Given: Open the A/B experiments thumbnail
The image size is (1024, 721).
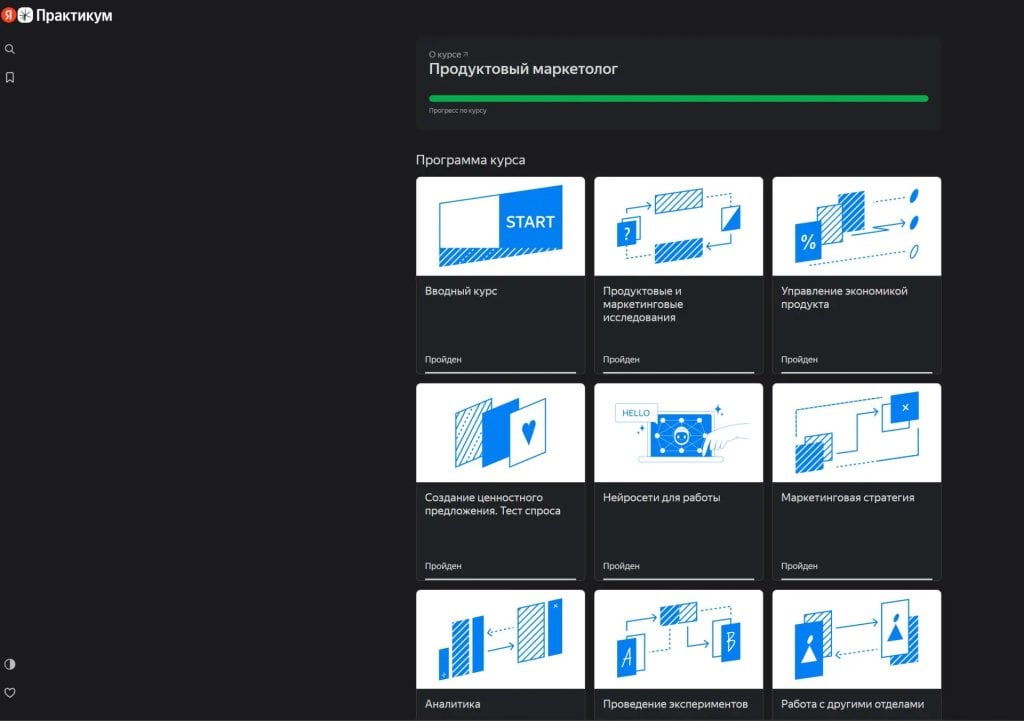Looking at the screenshot, I should (679, 639).
